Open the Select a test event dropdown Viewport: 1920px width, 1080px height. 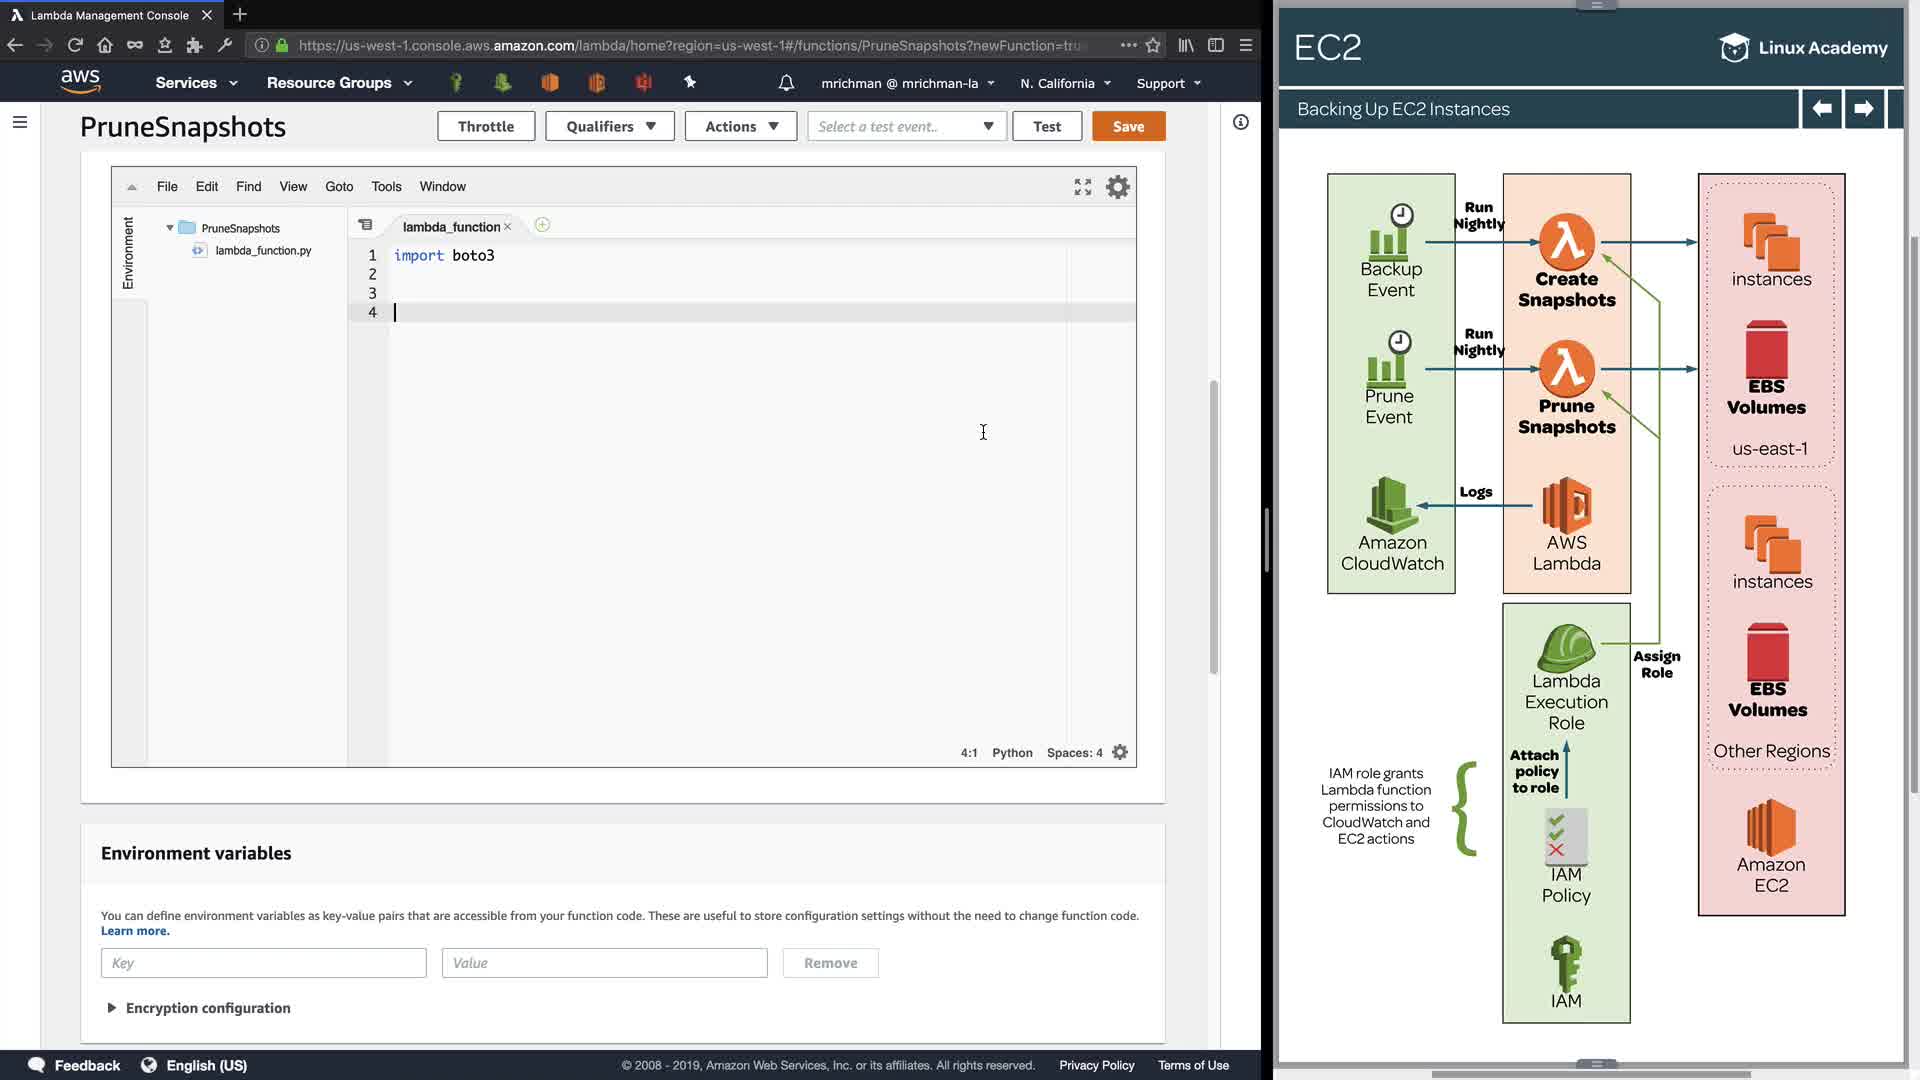(906, 126)
